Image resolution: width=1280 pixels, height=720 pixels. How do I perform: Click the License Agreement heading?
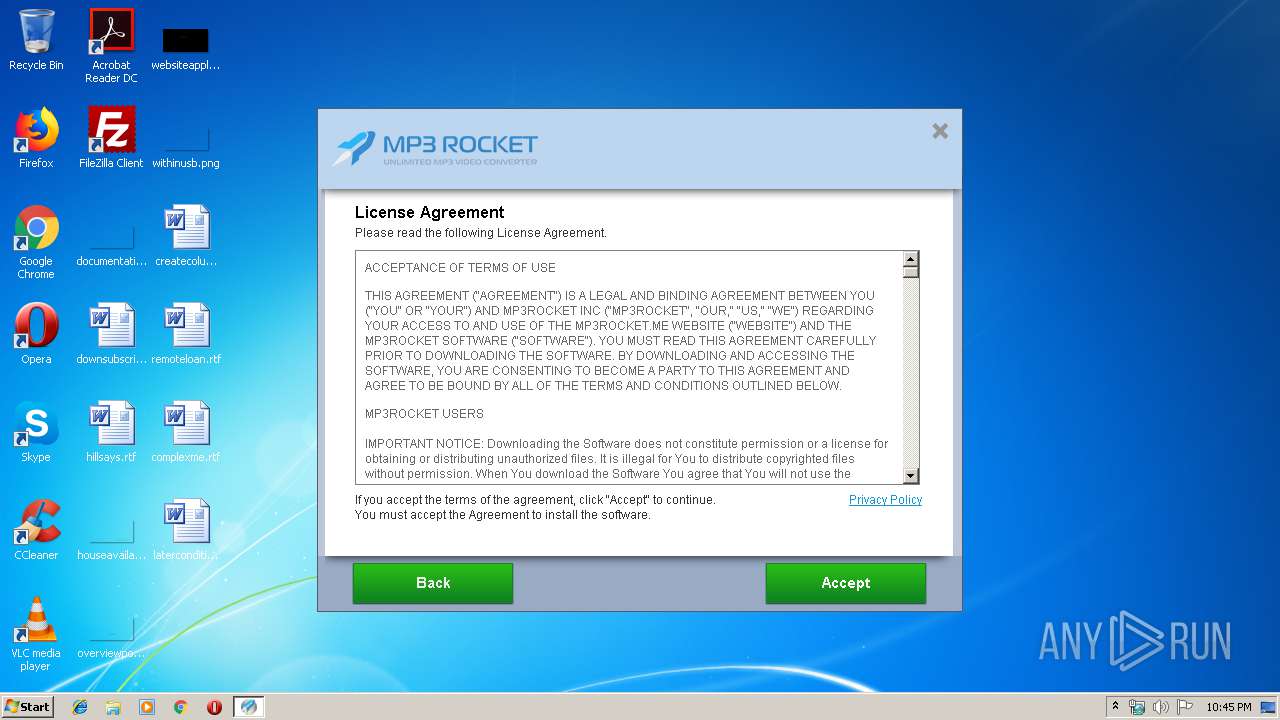pos(430,212)
